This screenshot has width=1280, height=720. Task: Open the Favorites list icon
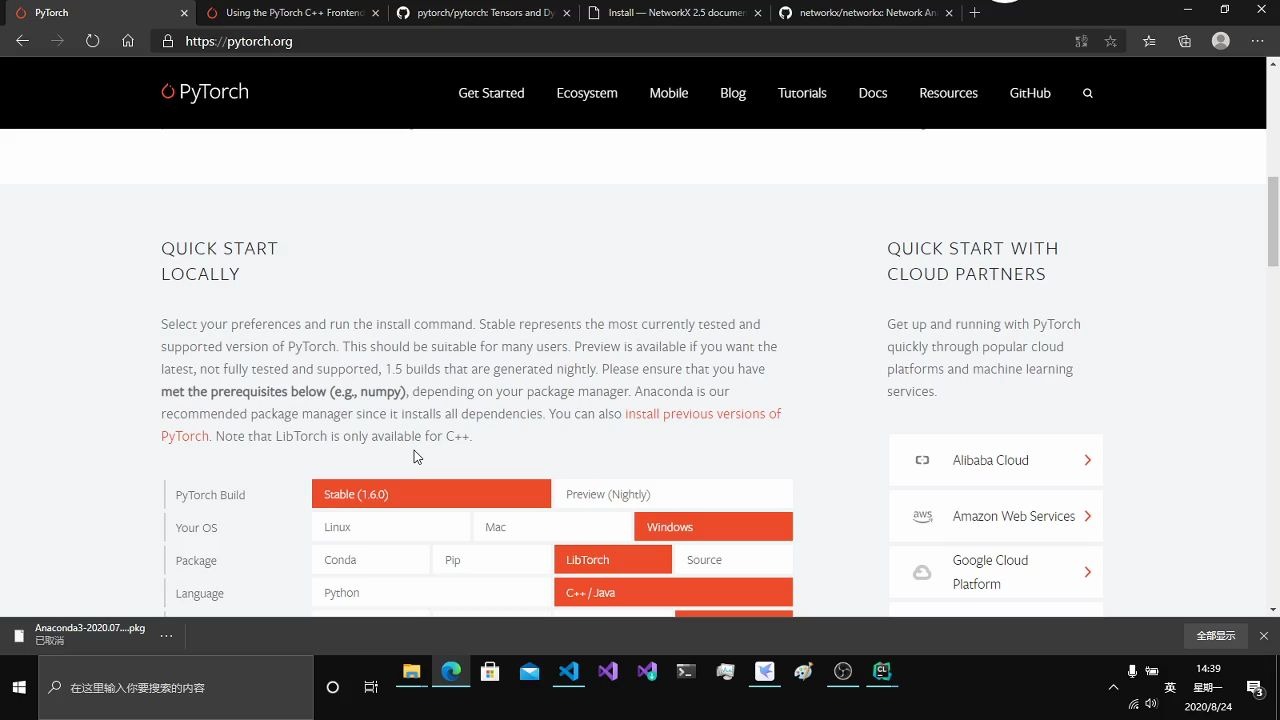1149,41
